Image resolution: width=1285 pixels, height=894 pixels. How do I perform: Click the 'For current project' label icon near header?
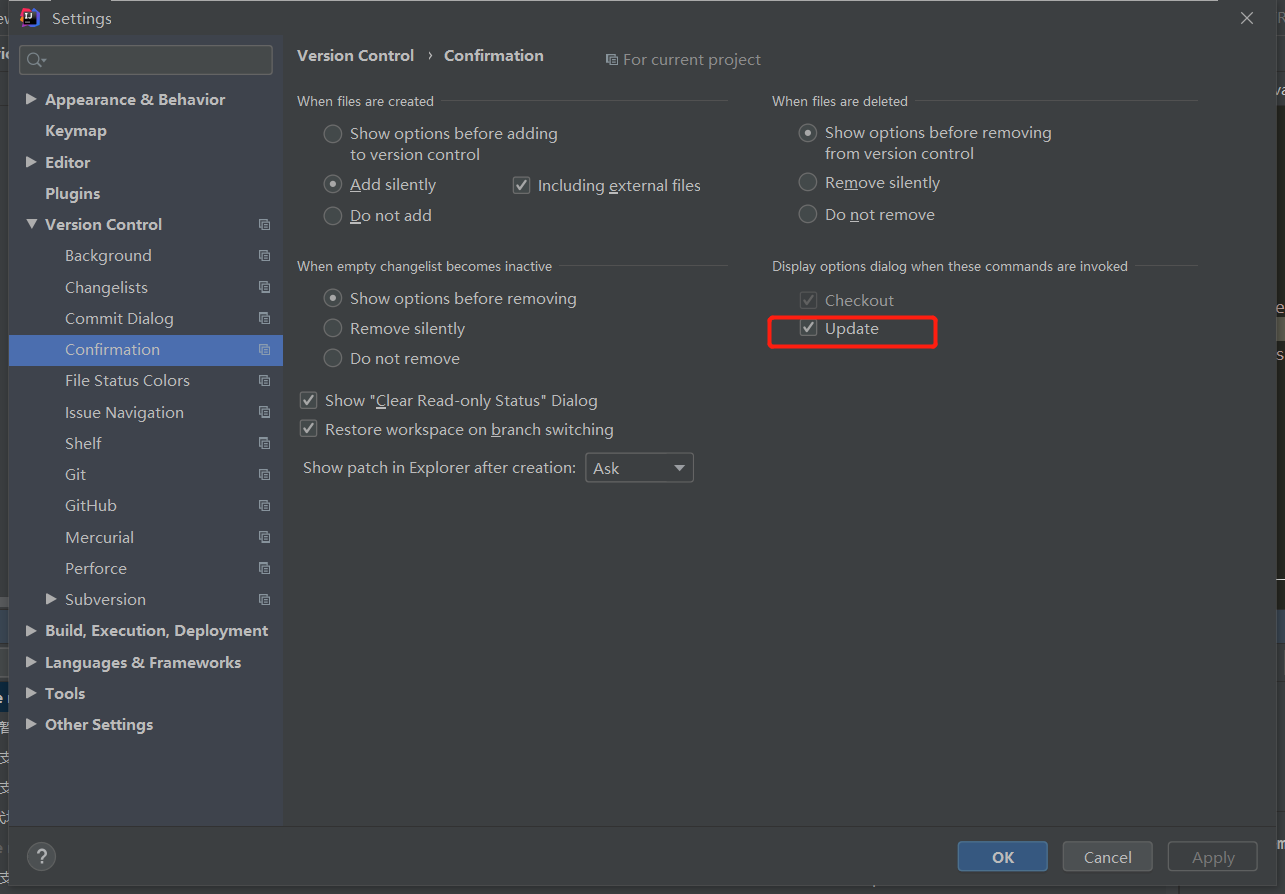pos(611,60)
